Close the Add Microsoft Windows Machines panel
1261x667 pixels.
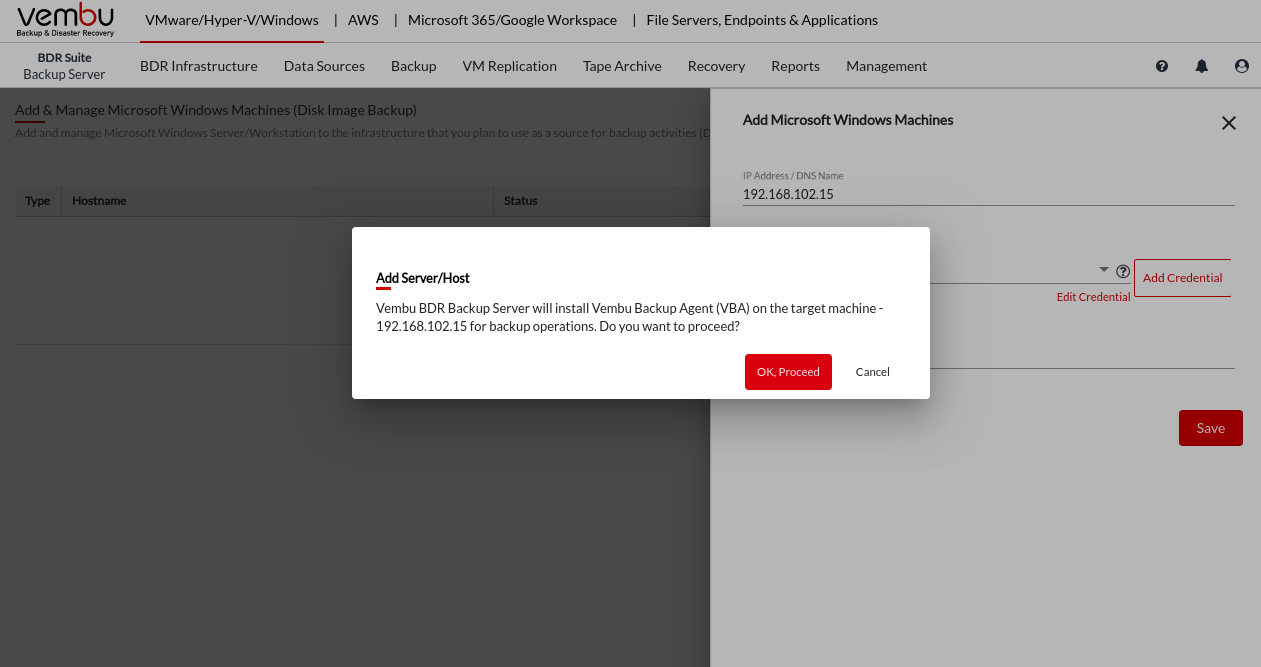pyautogui.click(x=1229, y=123)
